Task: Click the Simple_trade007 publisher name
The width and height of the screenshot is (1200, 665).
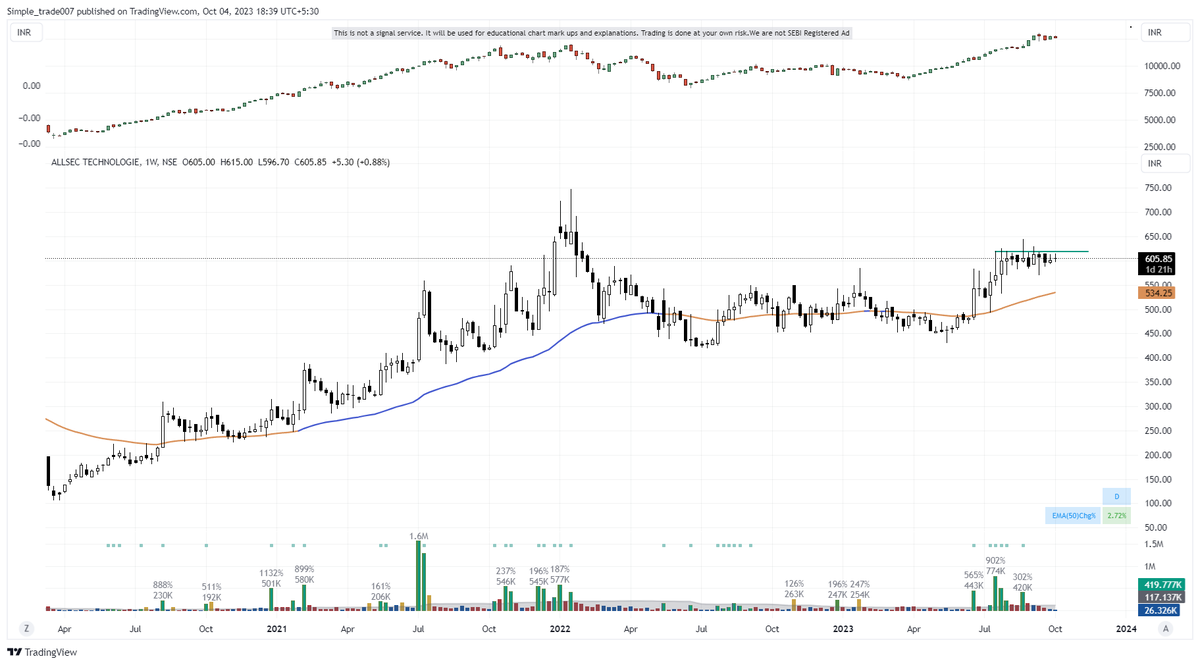Action: (42, 11)
